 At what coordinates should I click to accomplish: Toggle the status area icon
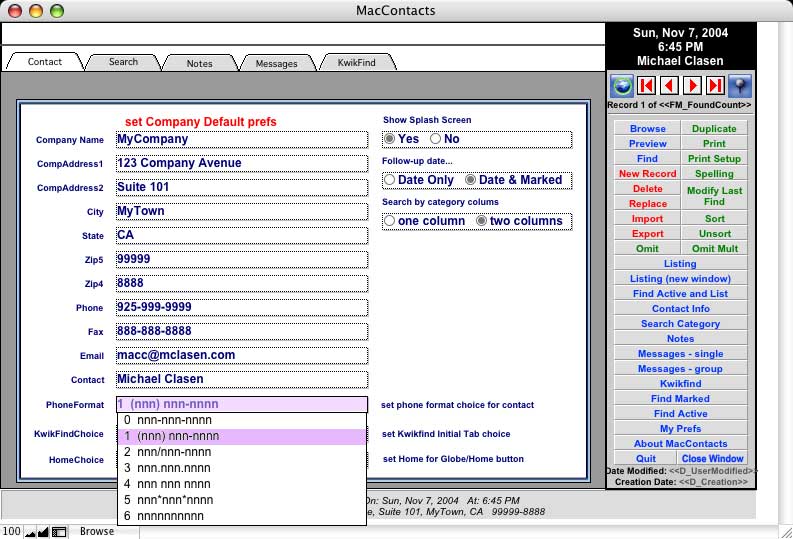point(59,531)
